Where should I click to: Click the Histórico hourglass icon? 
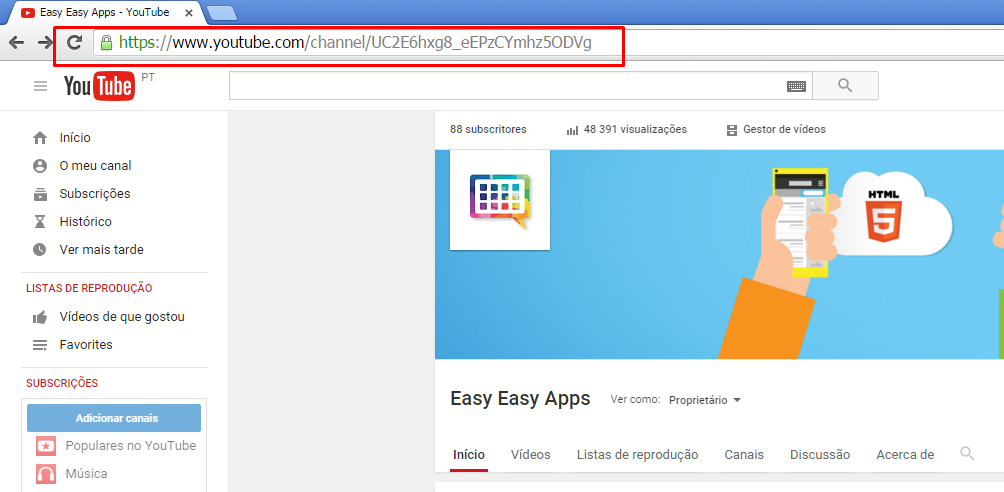(40, 222)
